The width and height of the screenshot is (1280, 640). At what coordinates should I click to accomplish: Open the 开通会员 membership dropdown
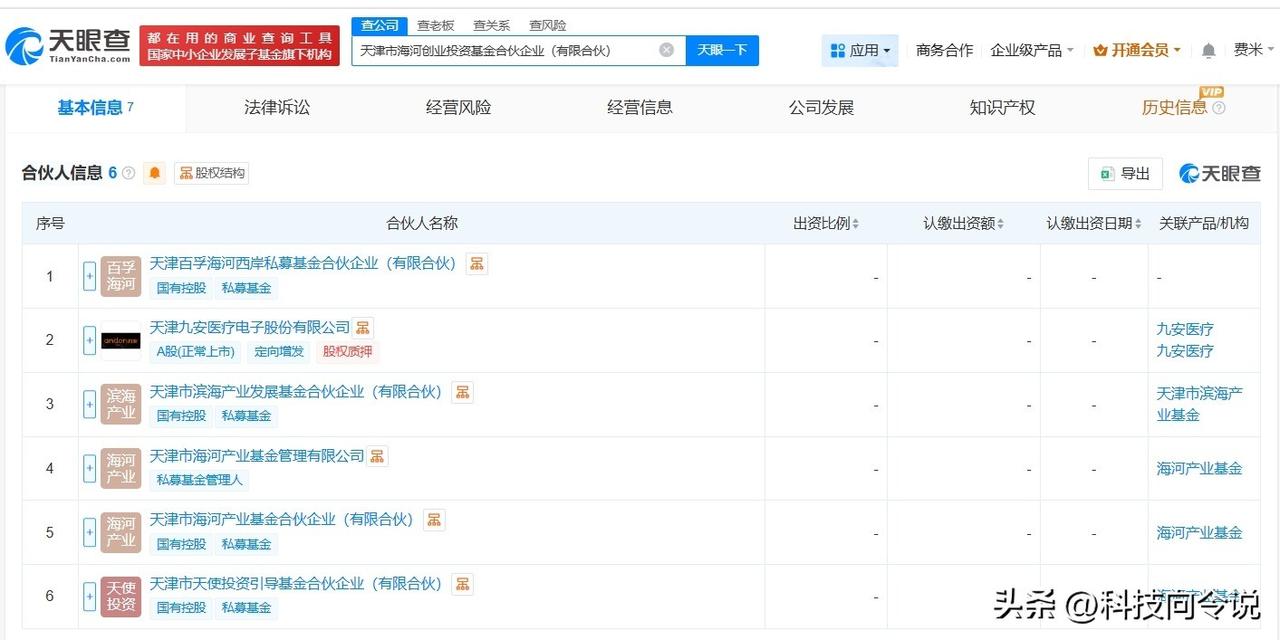(x=1137, y=50)
